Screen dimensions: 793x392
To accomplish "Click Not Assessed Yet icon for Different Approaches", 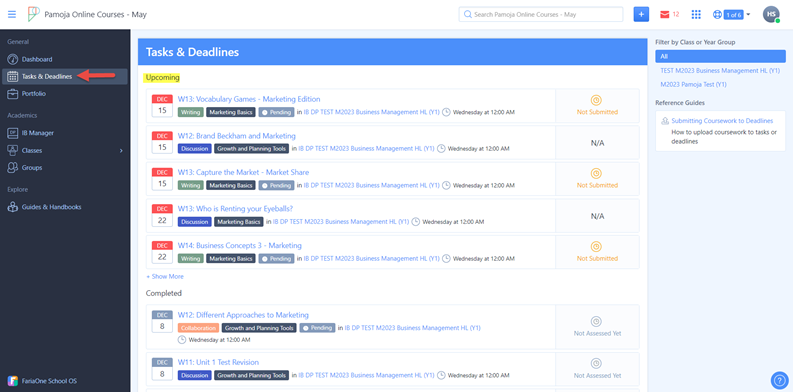I will (596, 322).
